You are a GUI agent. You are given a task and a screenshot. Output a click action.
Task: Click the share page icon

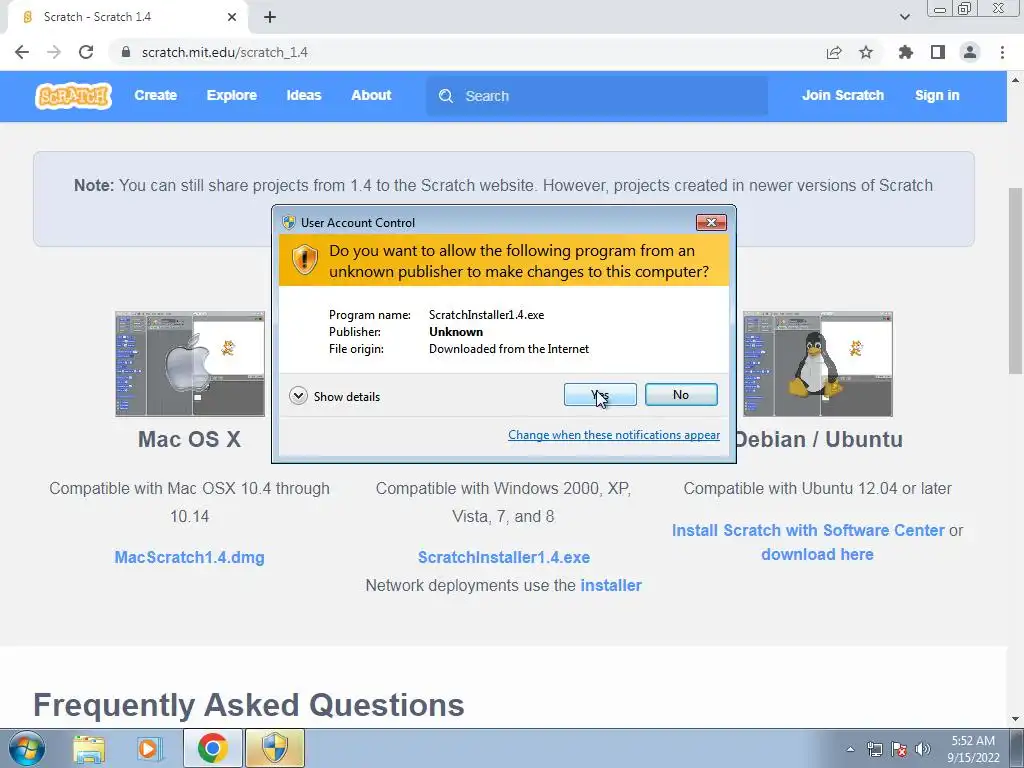click(x=834, y=52)
